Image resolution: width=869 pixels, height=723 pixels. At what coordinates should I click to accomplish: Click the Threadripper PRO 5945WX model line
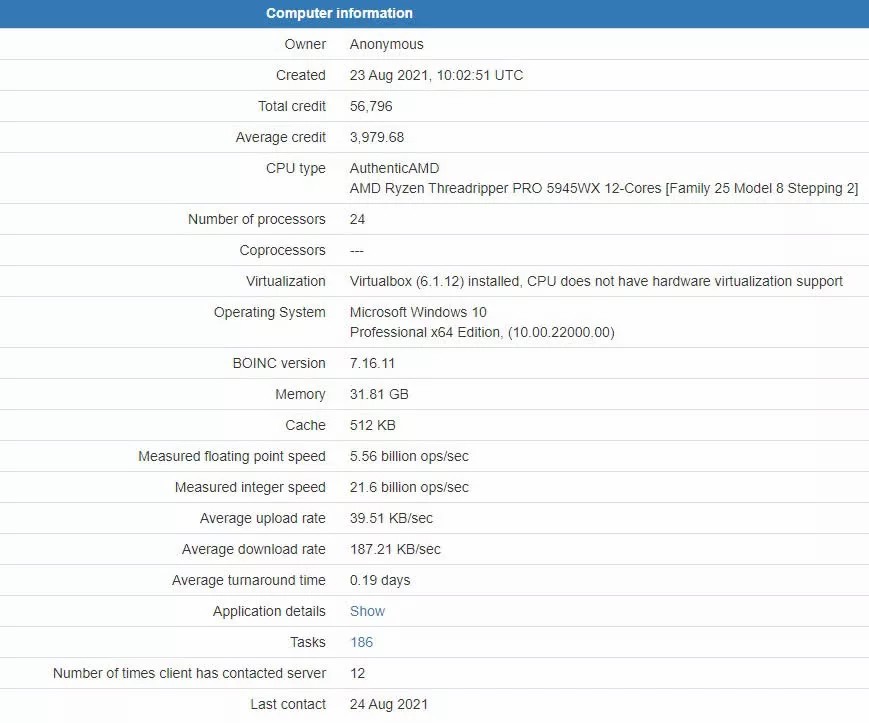point(604,188)
